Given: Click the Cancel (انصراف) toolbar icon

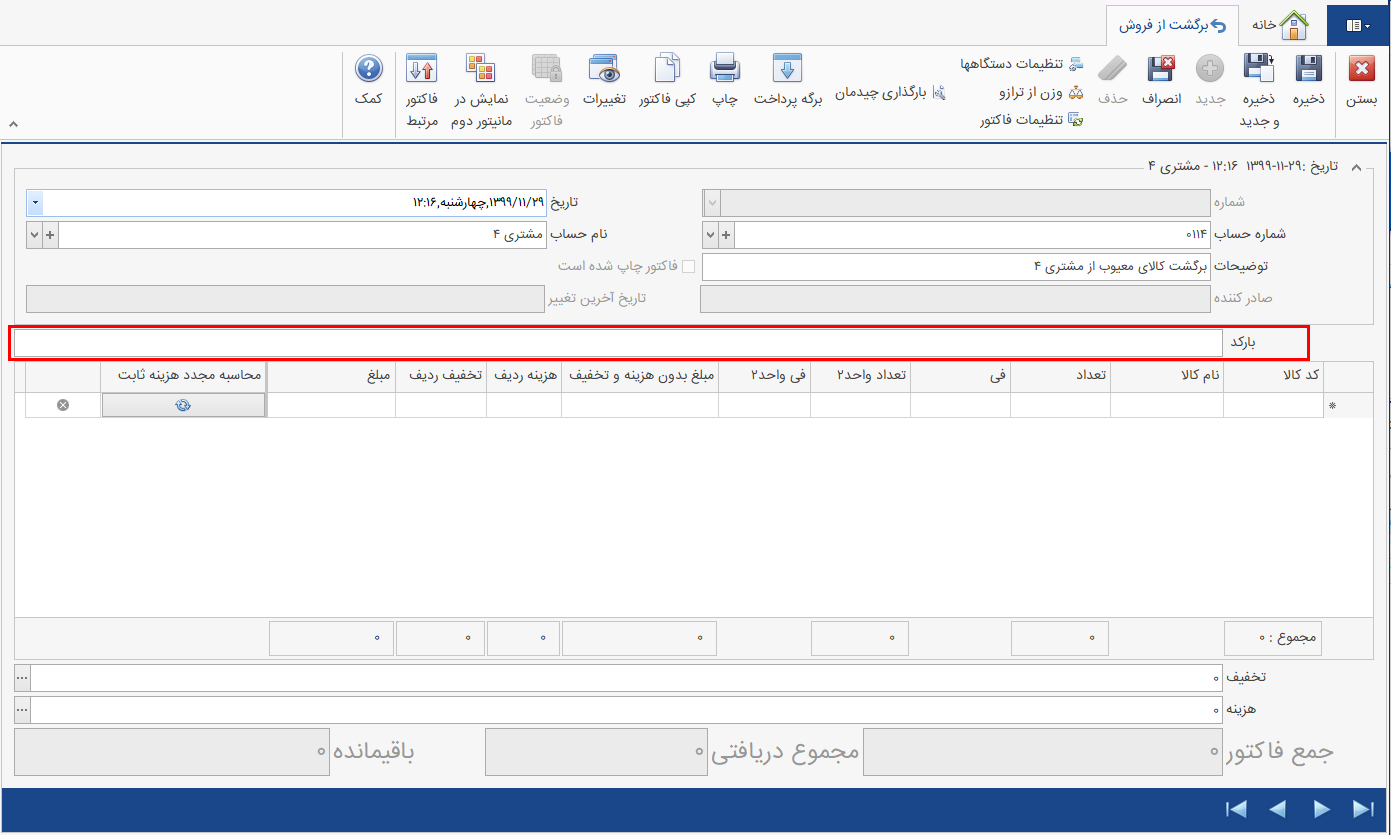Looking at the screenshot, I should click(1161, 70).
